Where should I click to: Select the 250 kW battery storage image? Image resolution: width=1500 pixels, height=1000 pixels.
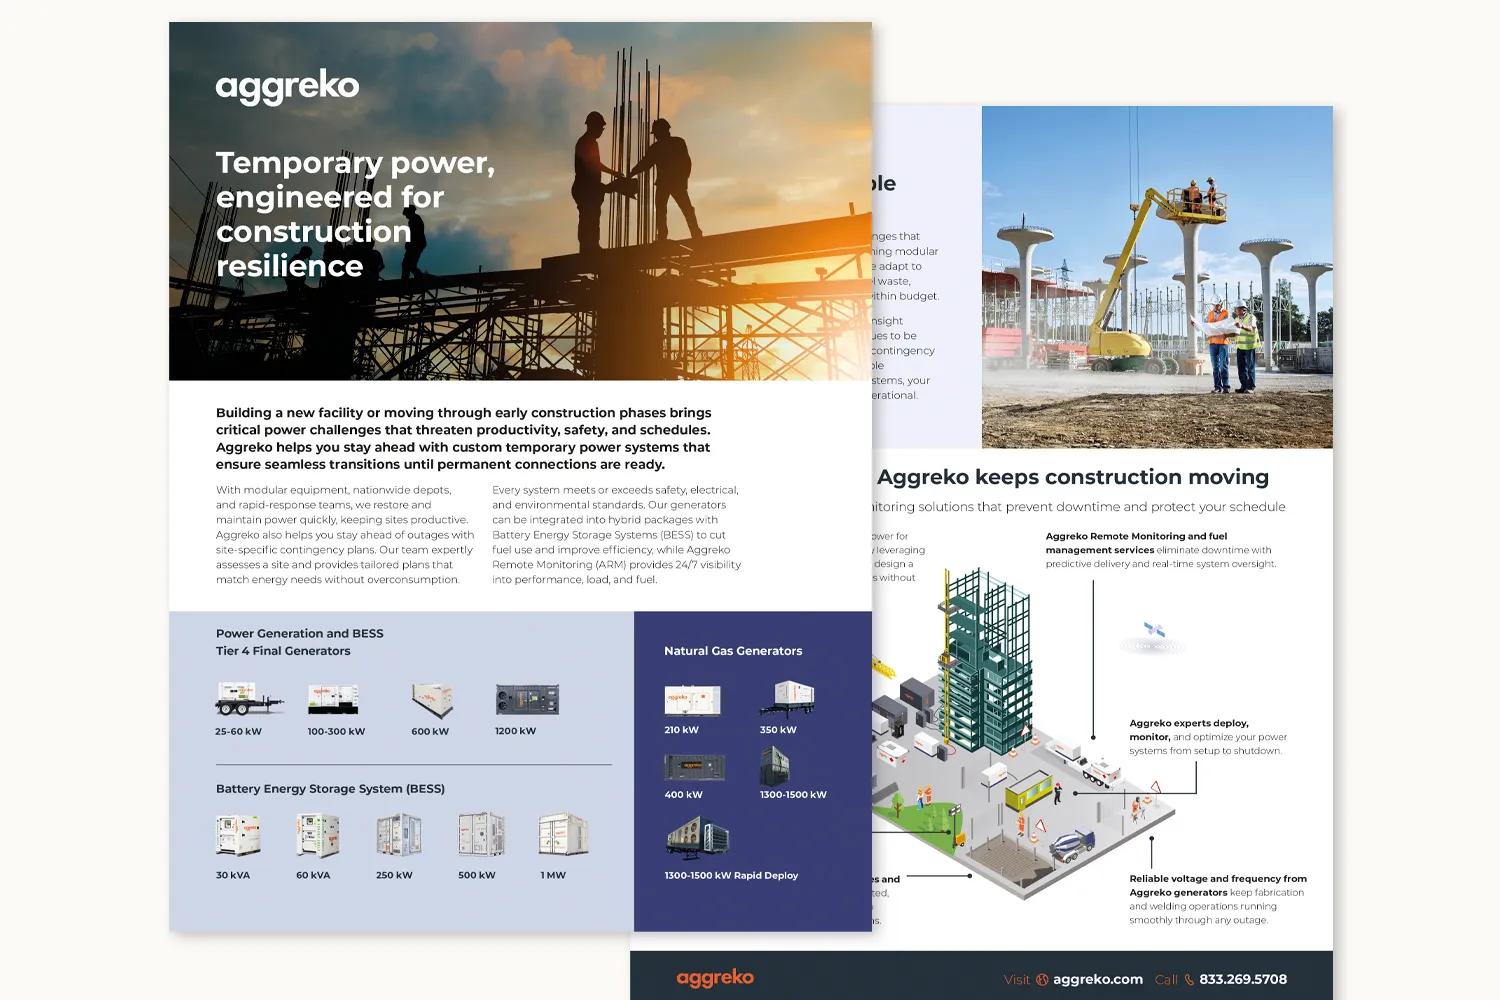coord(398,835)
